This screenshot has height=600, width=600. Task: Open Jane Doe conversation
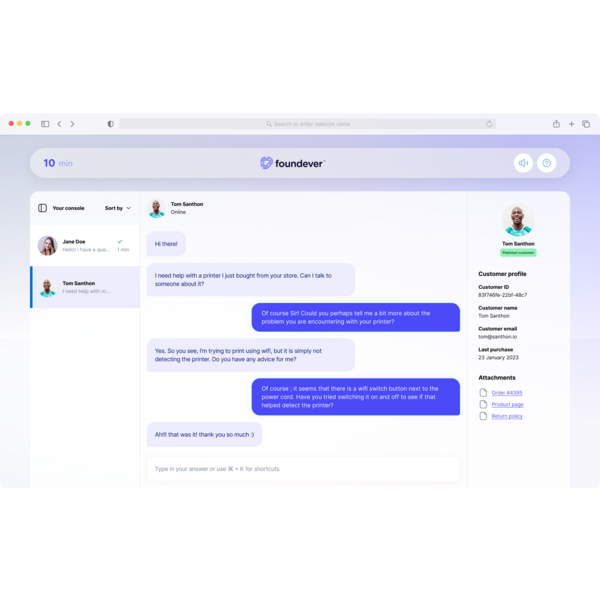(x=85, y=245)
